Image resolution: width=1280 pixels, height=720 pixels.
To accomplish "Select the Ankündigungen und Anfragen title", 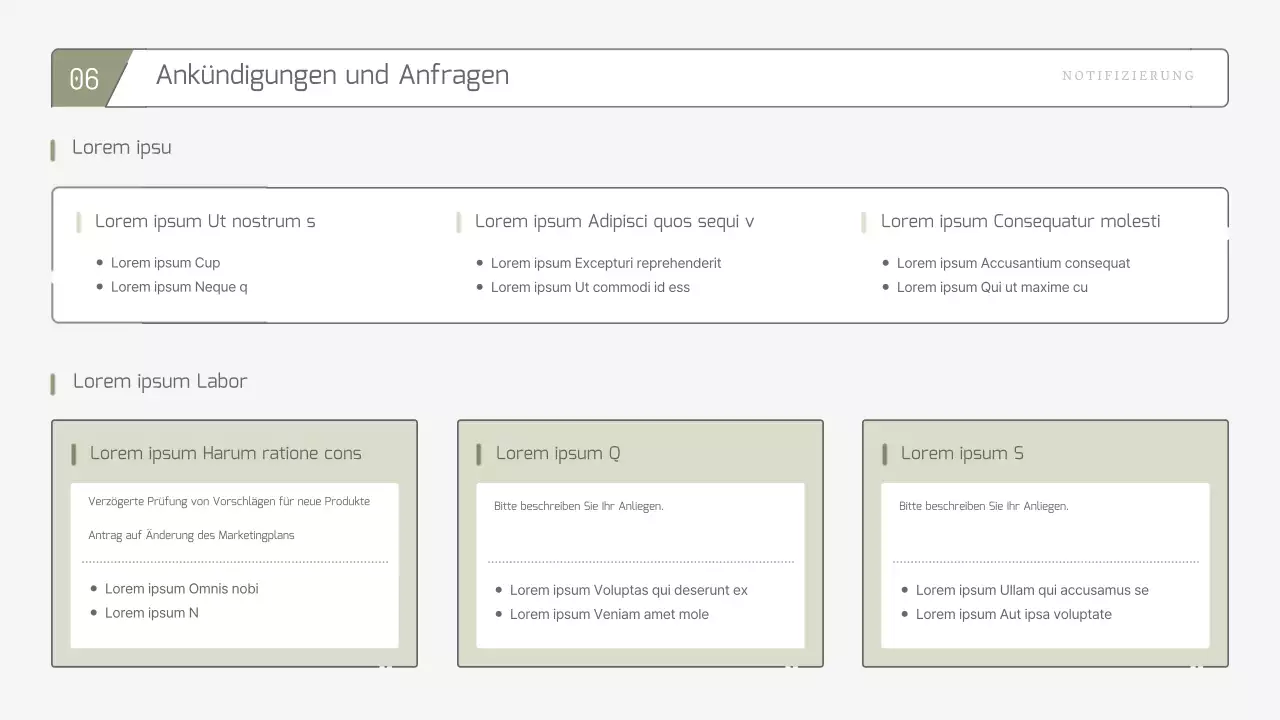I will (x=332, y=76).
